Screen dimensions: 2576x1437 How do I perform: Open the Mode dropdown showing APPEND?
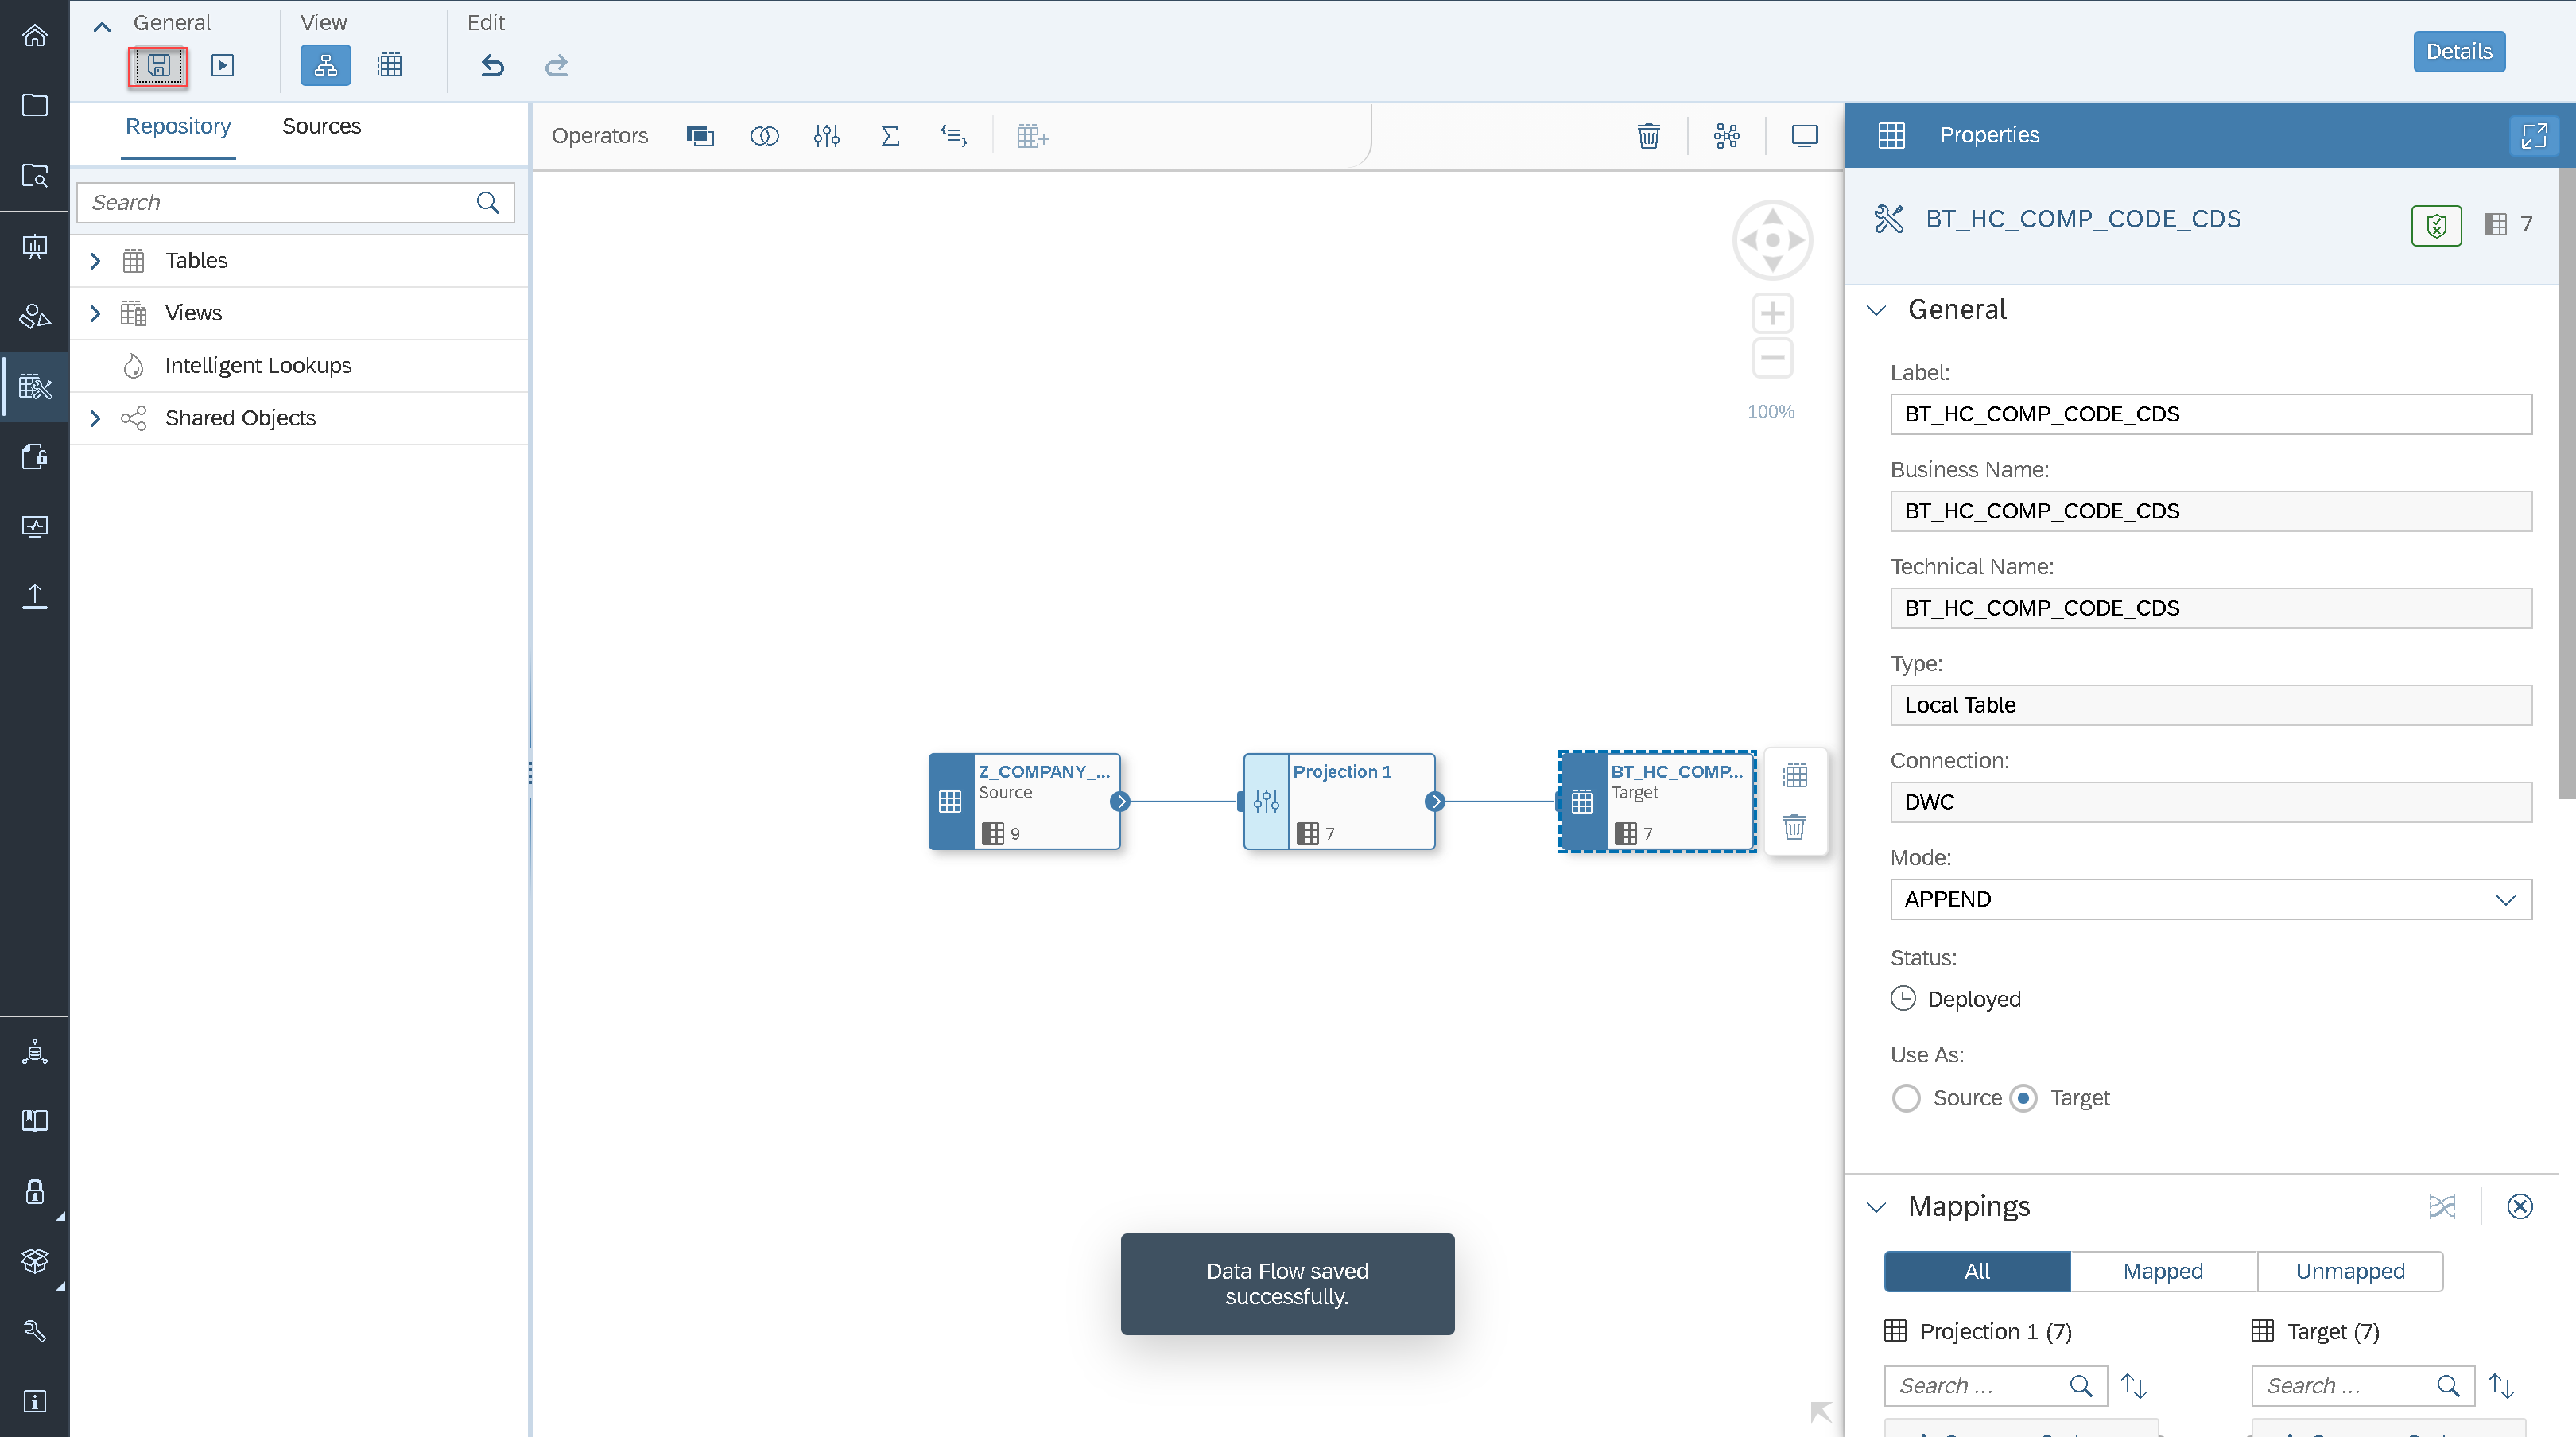(2211, 899)
